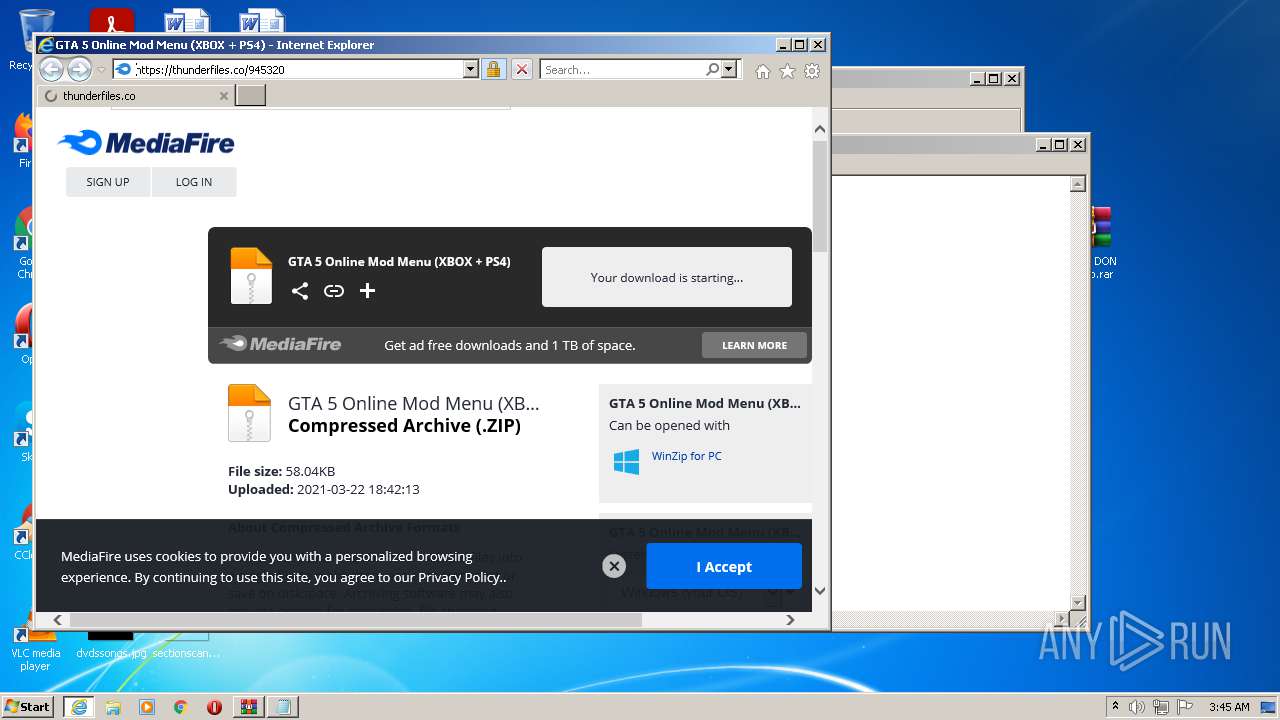Click the search magnifier icon
Viewport: 1280px width, 720px height.
point(712,69)
